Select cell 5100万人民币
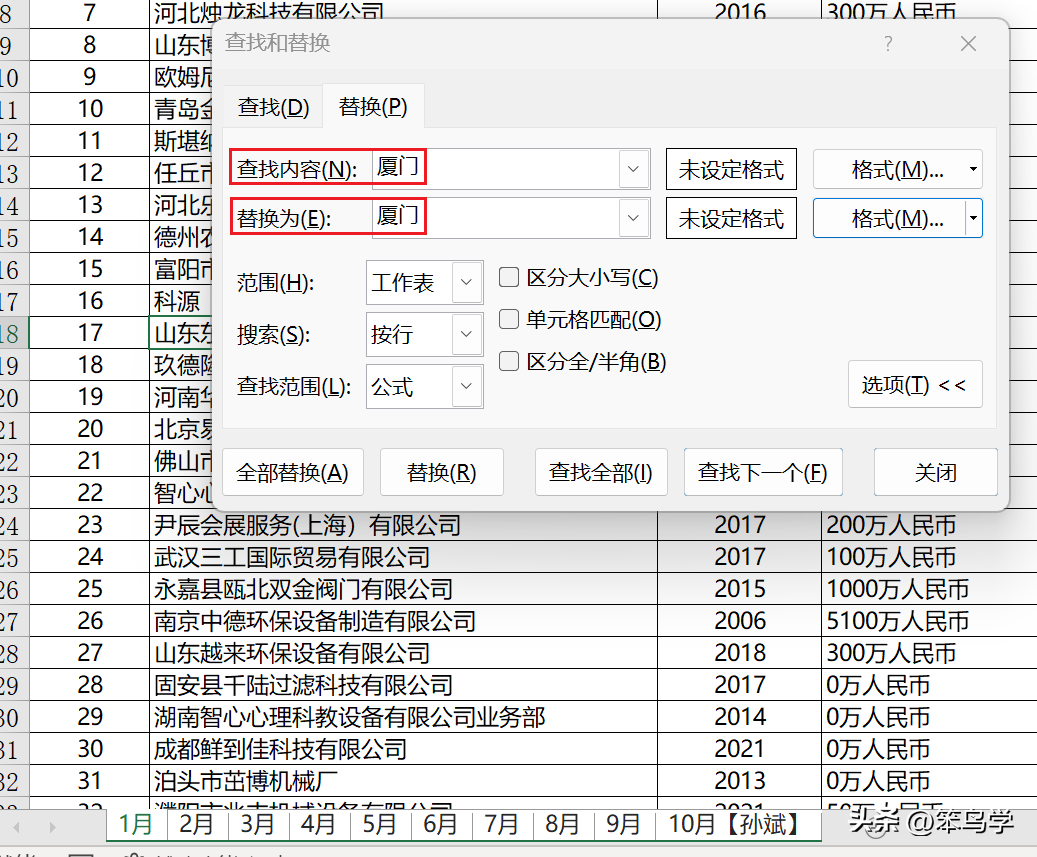This screenshot has height=857, width=1037. (929, 621)
